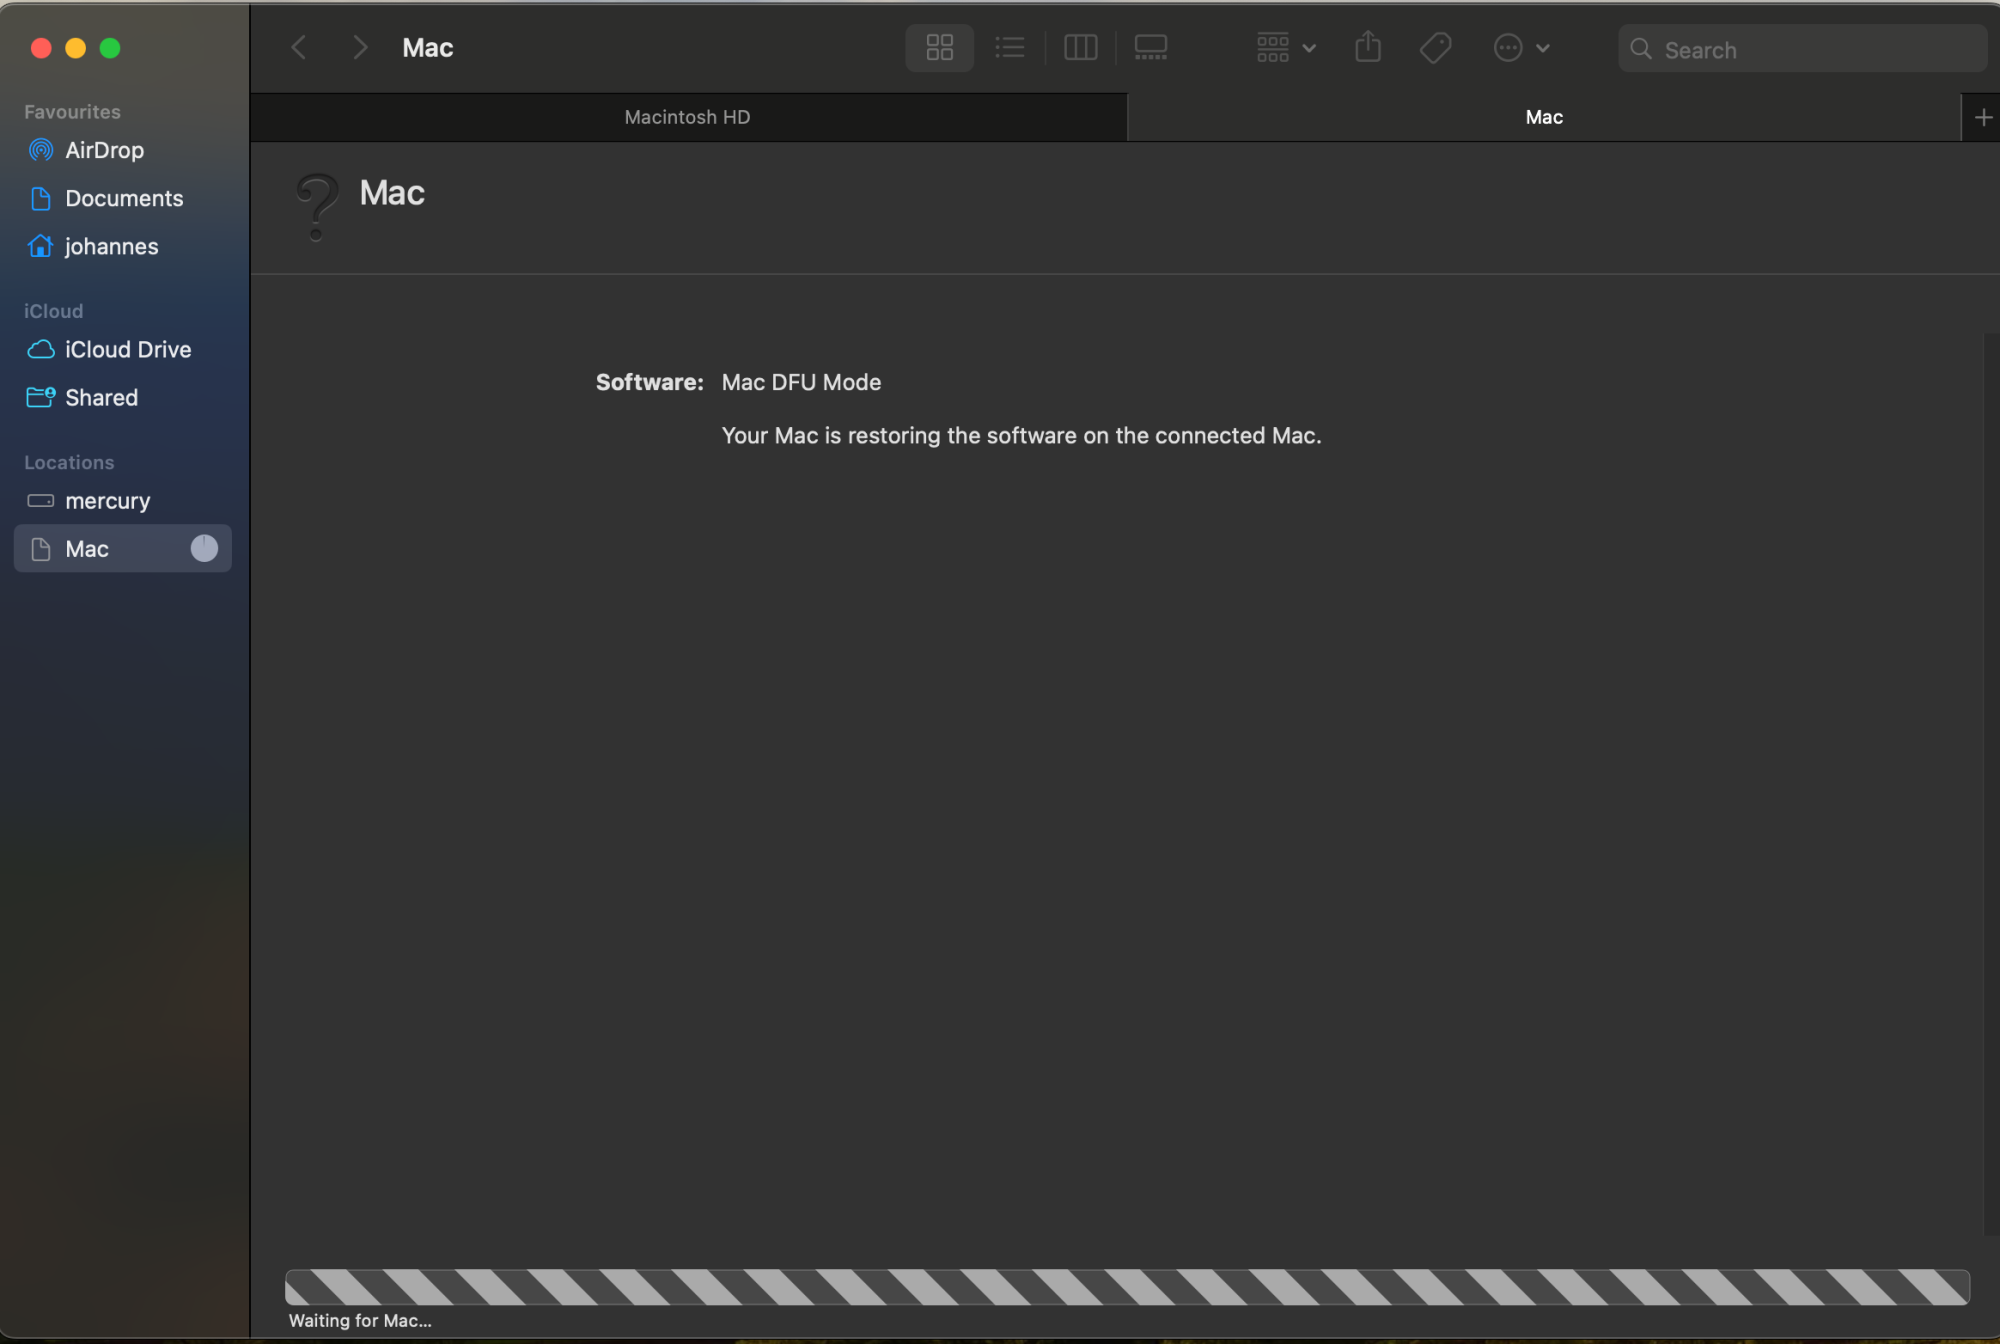Image resolution: width=2000 pixels, height=1344 pixels.
Task: Select the Mac tab
Action: click(1544, 117)
